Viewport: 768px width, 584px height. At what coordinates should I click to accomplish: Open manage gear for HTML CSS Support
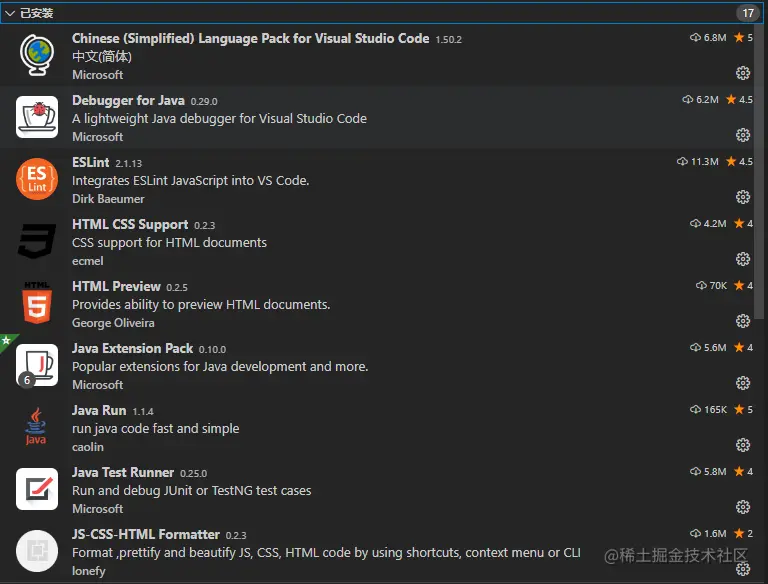coord(743,259)
